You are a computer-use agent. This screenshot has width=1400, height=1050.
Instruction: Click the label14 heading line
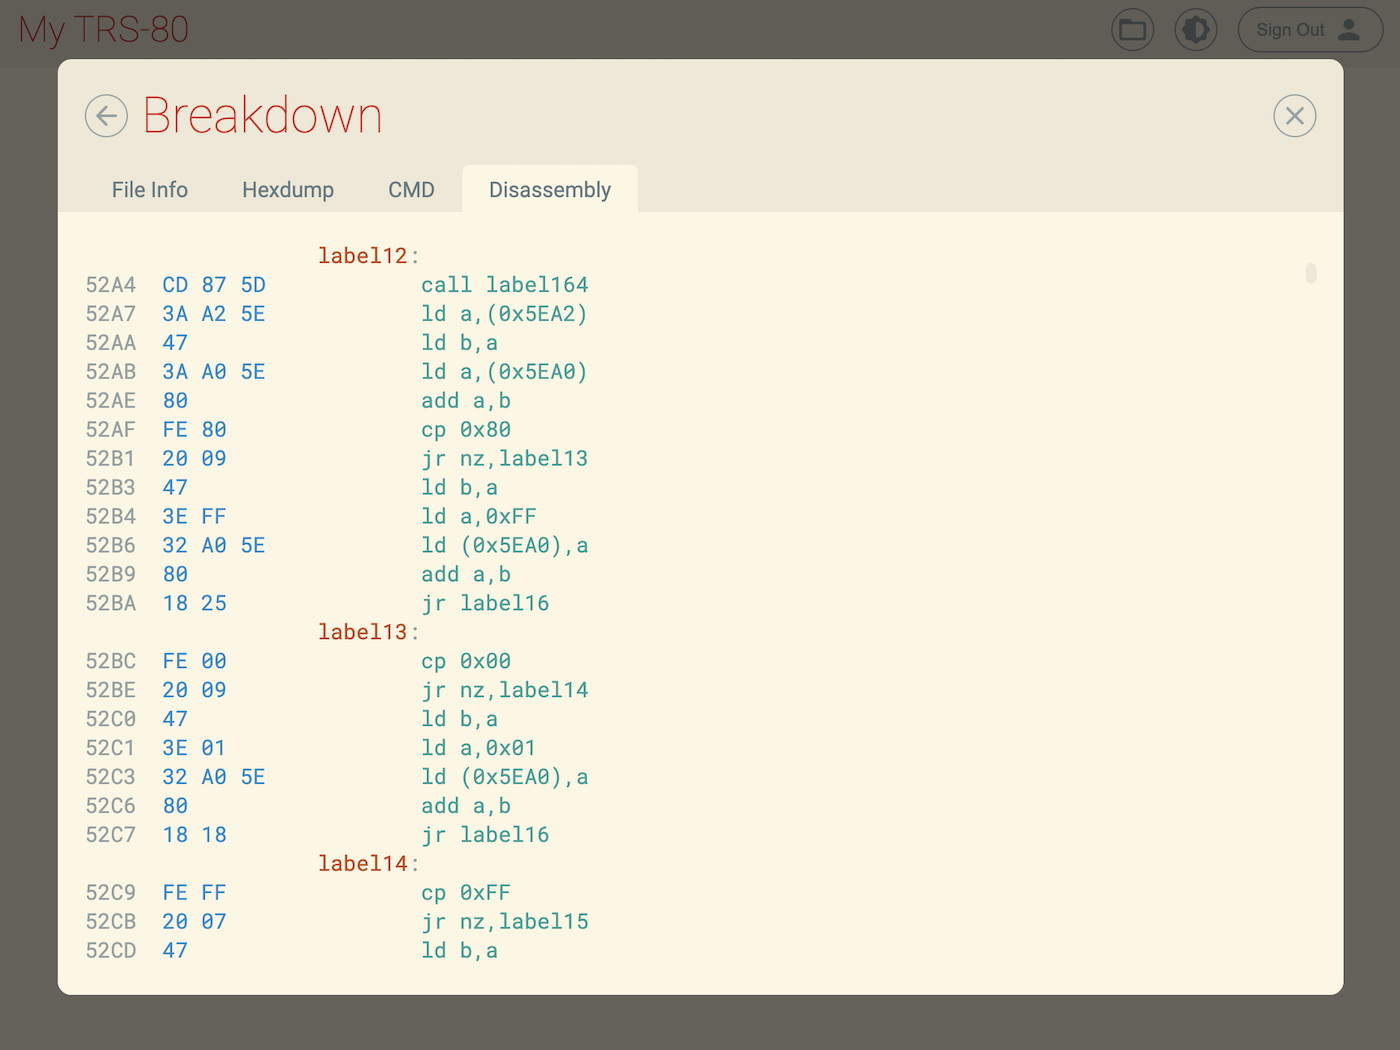(x=362, y=864)
